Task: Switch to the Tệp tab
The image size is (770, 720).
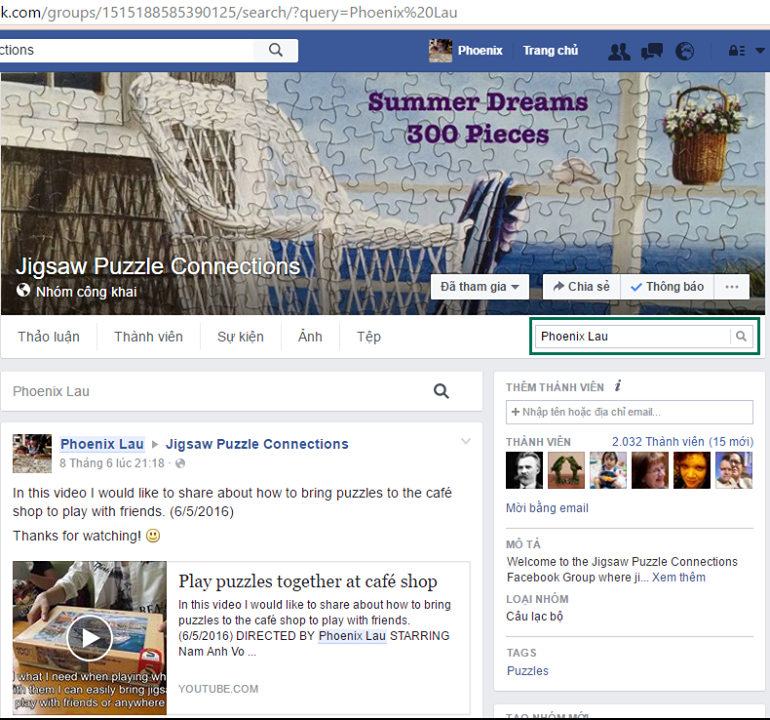Action: (369, 337)
